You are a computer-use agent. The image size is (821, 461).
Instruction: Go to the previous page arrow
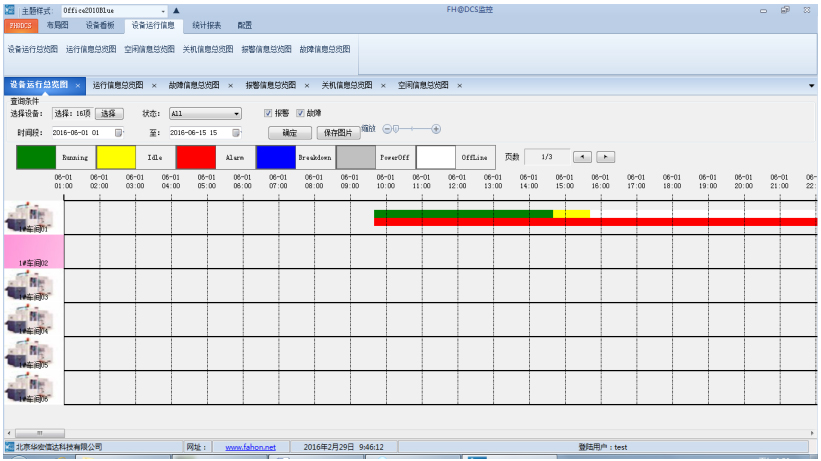click(582, 157)
